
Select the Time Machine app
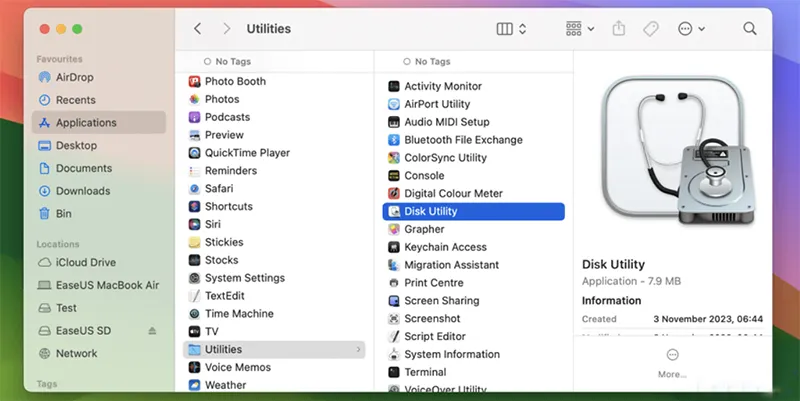click(274, 313)
